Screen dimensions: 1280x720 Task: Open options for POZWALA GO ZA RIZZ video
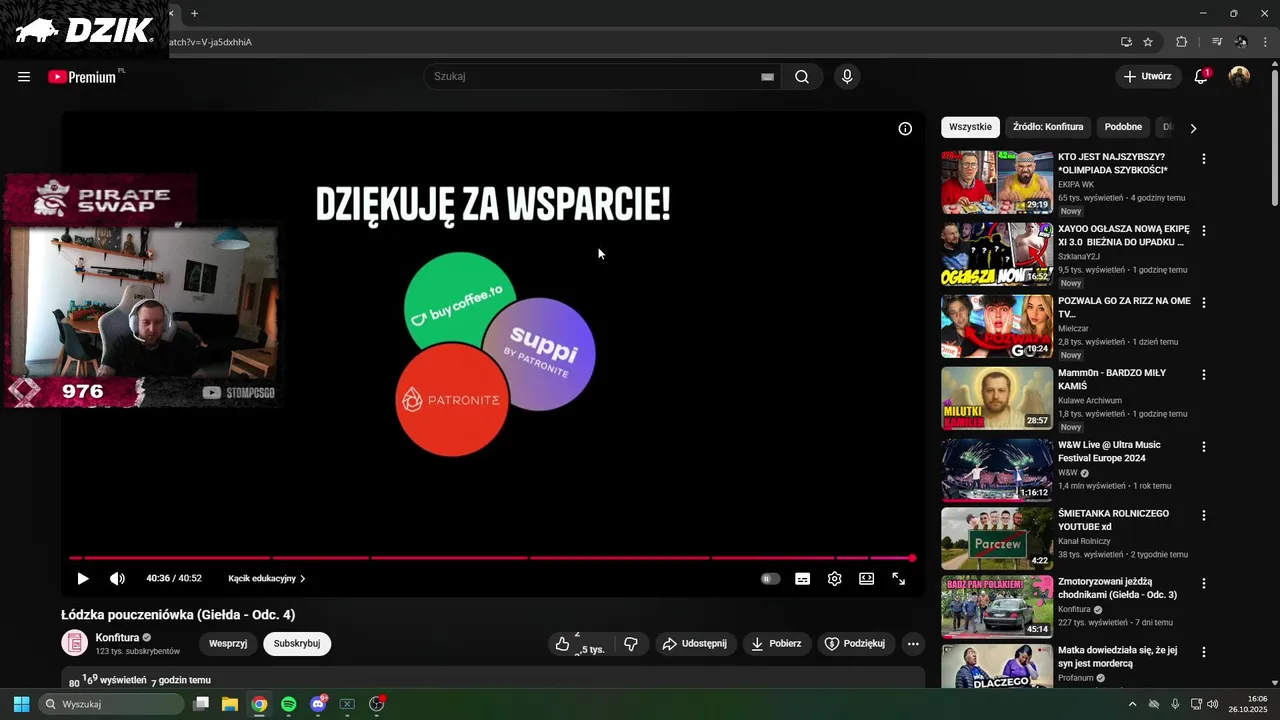pos(1204,303)
